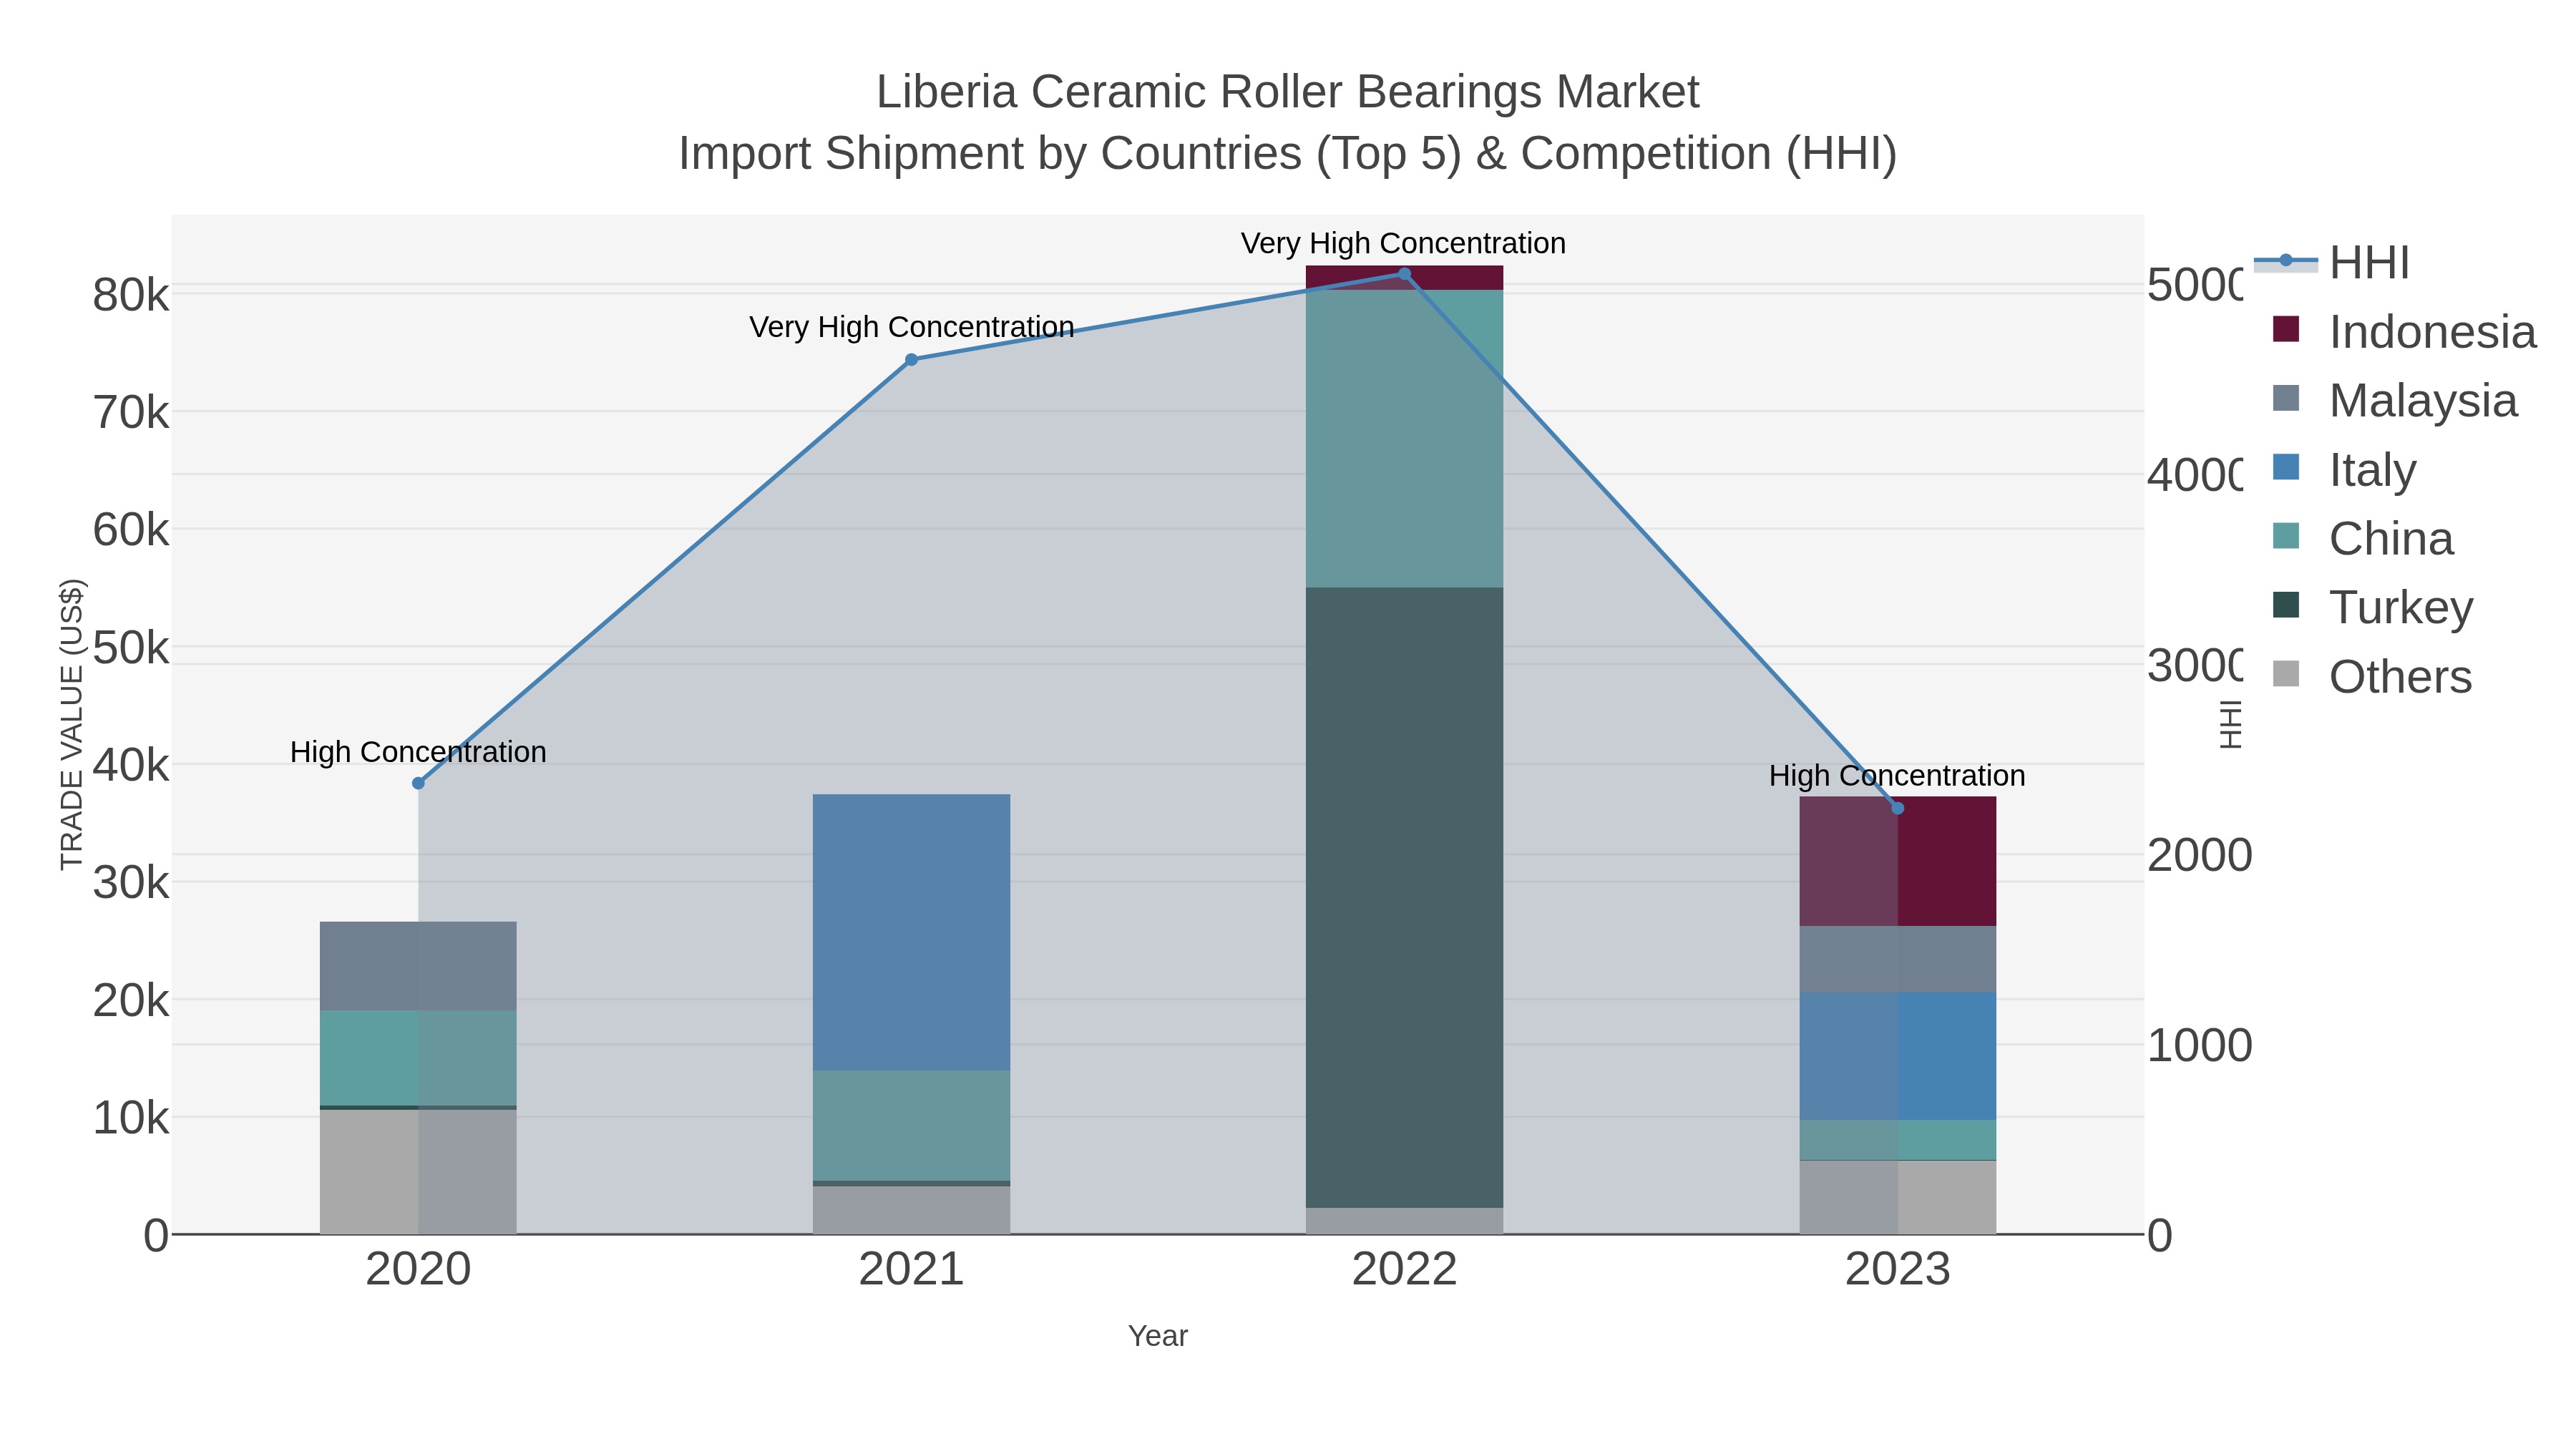Select the Indonesia segment atop the 2022 bar

pyautogui.click(x=1404, y=278)
